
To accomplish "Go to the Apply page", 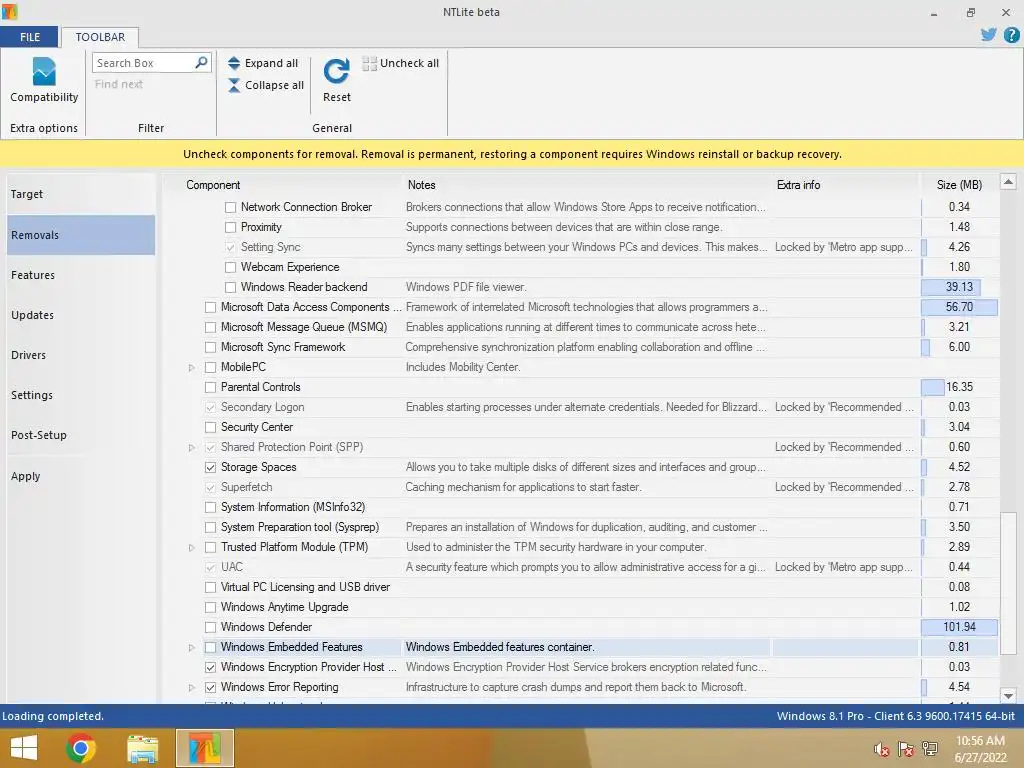I will [81, 476].
